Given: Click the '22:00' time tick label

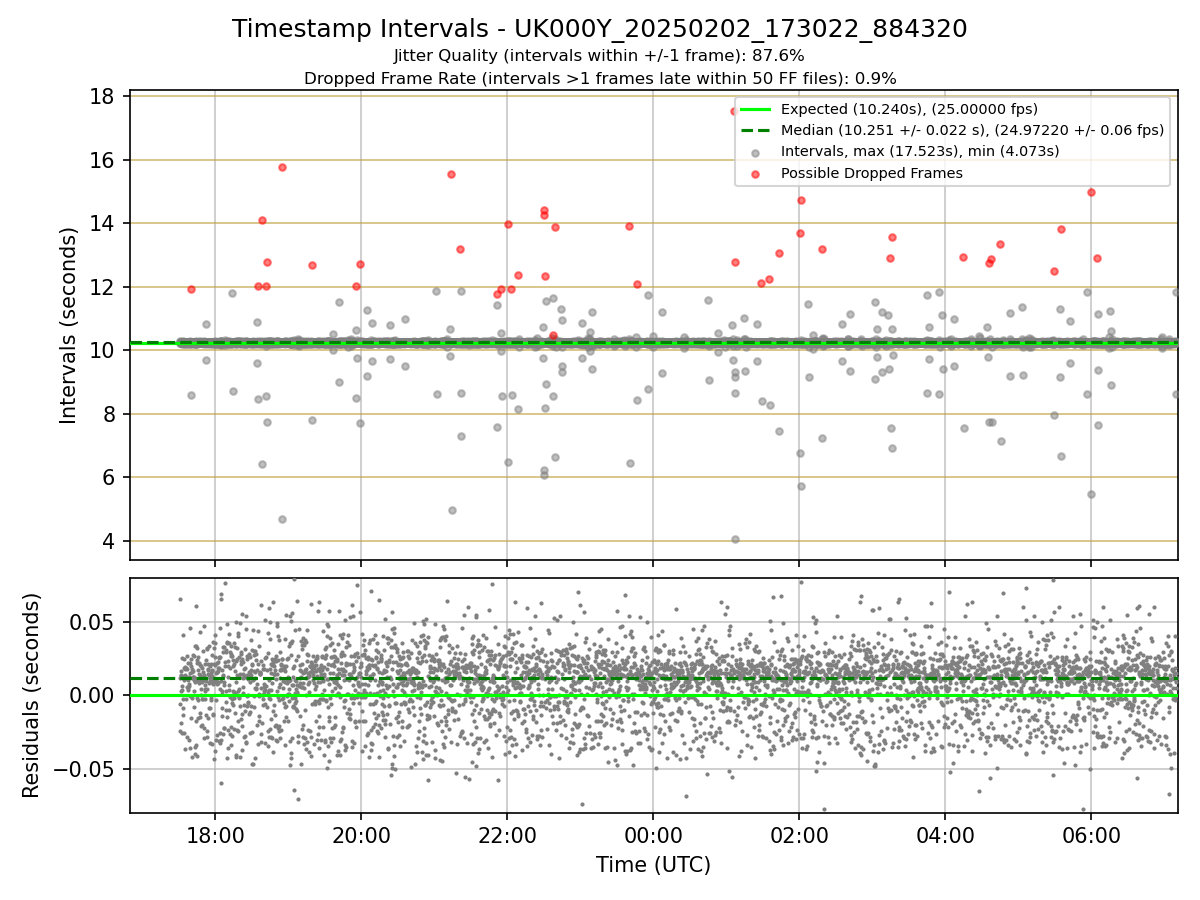Looking at the screenshot, I should tap(507, 834).
